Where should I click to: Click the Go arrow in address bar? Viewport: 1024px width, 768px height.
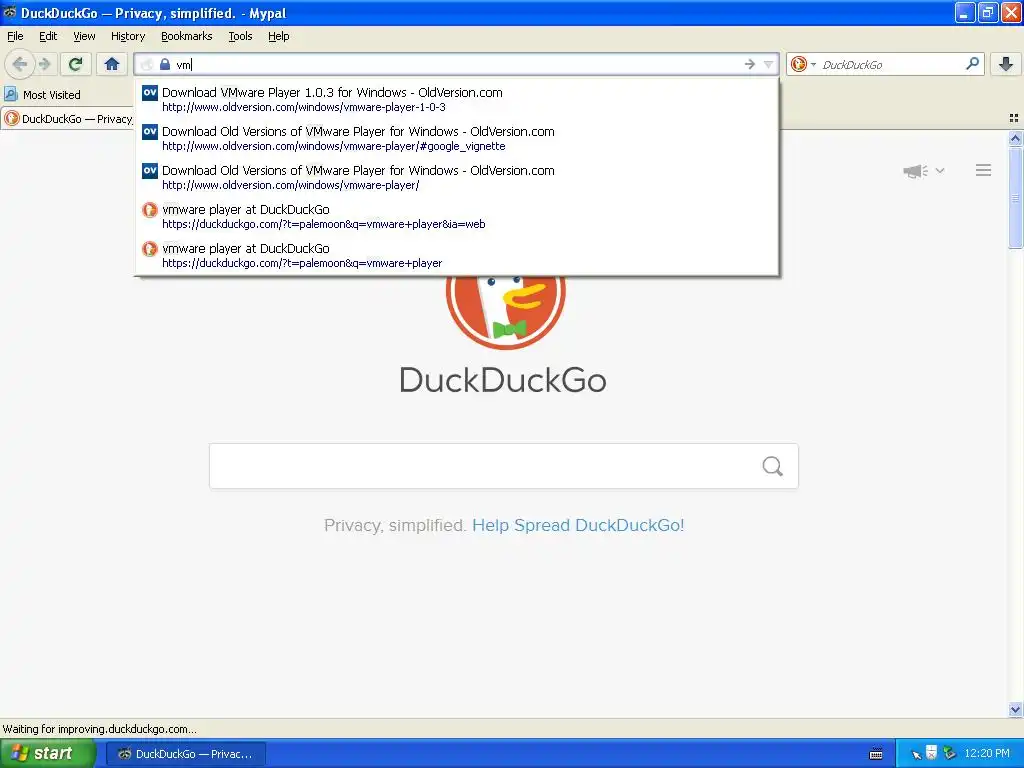(749, 64)
